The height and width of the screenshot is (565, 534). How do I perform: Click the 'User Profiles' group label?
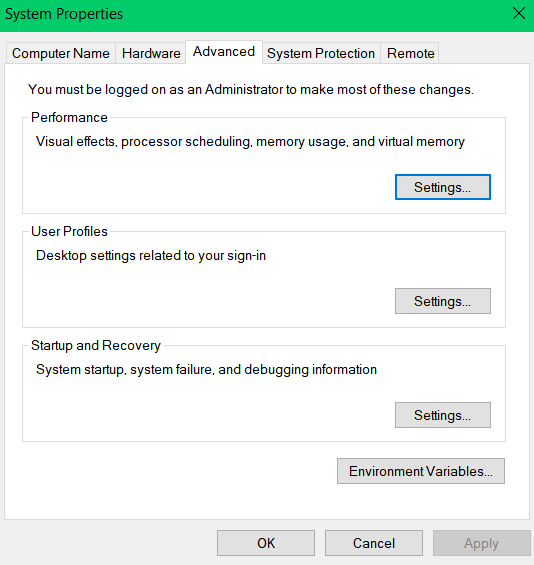(x=69, y=231)
